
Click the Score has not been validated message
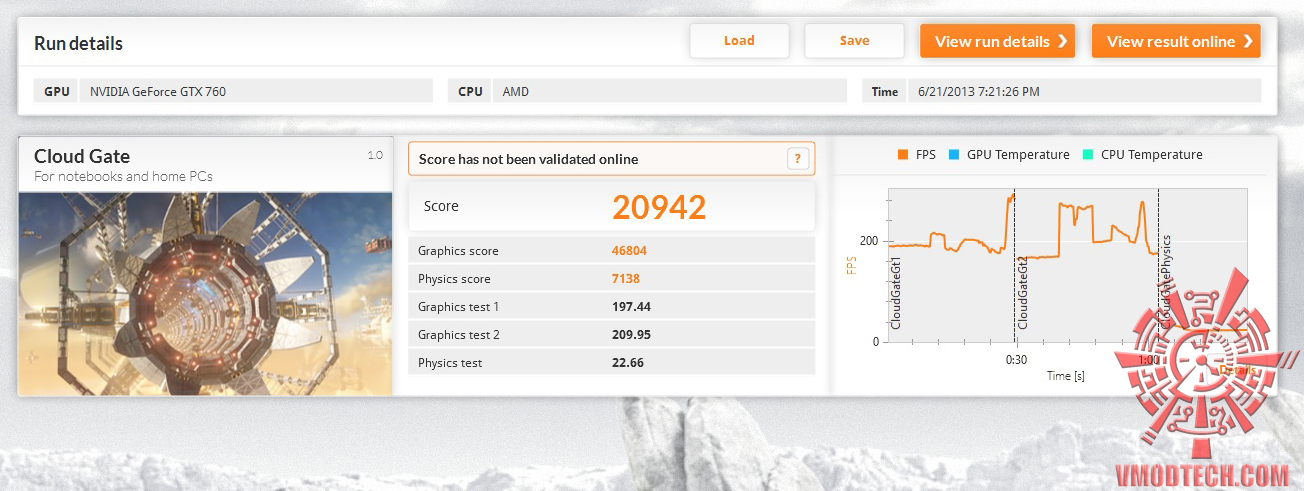click(x=528, y=159)
